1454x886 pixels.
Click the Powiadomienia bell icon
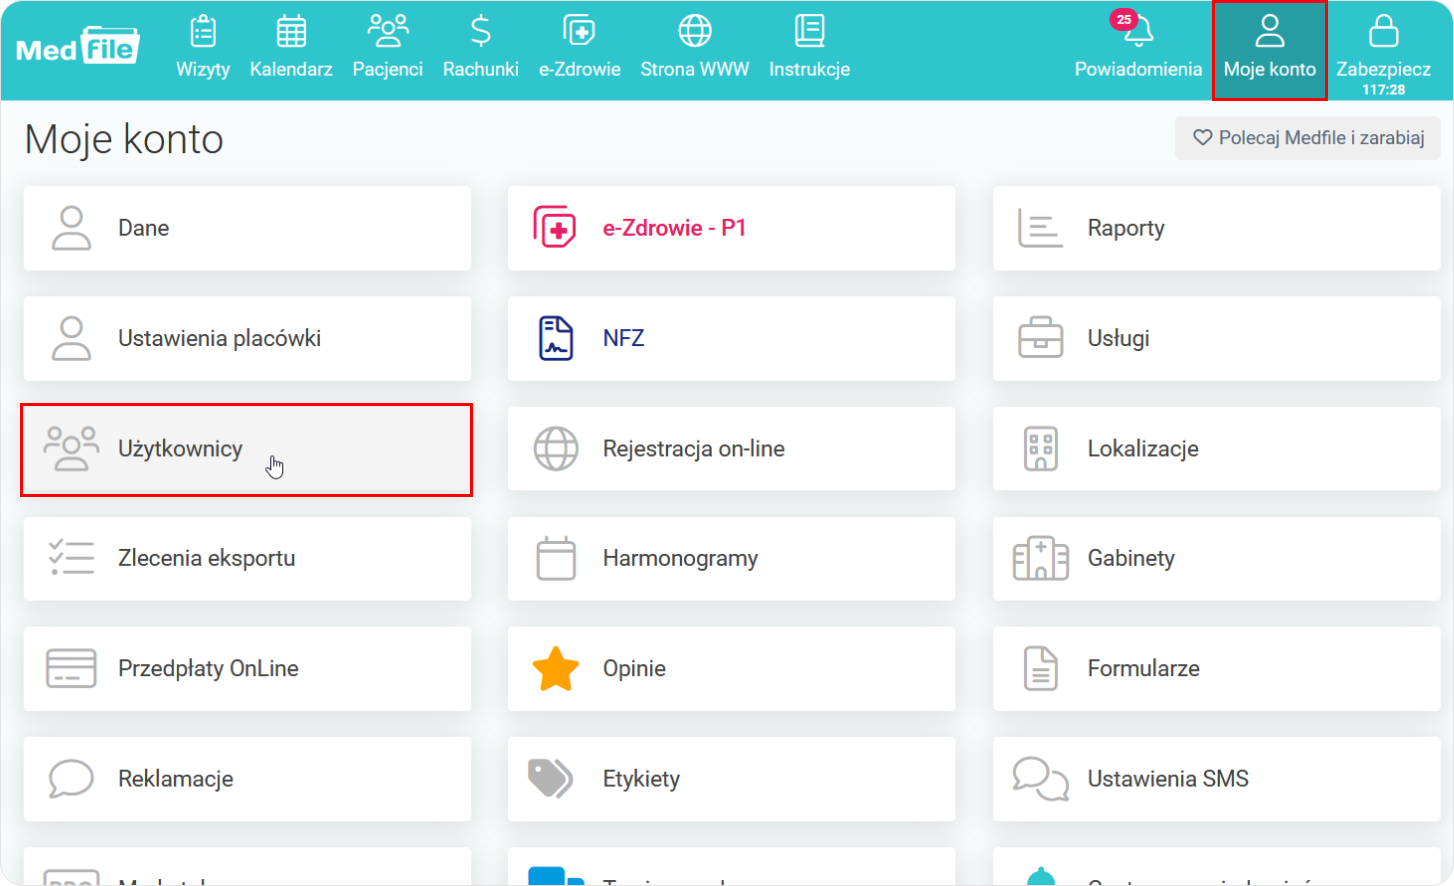(1138, 32)
